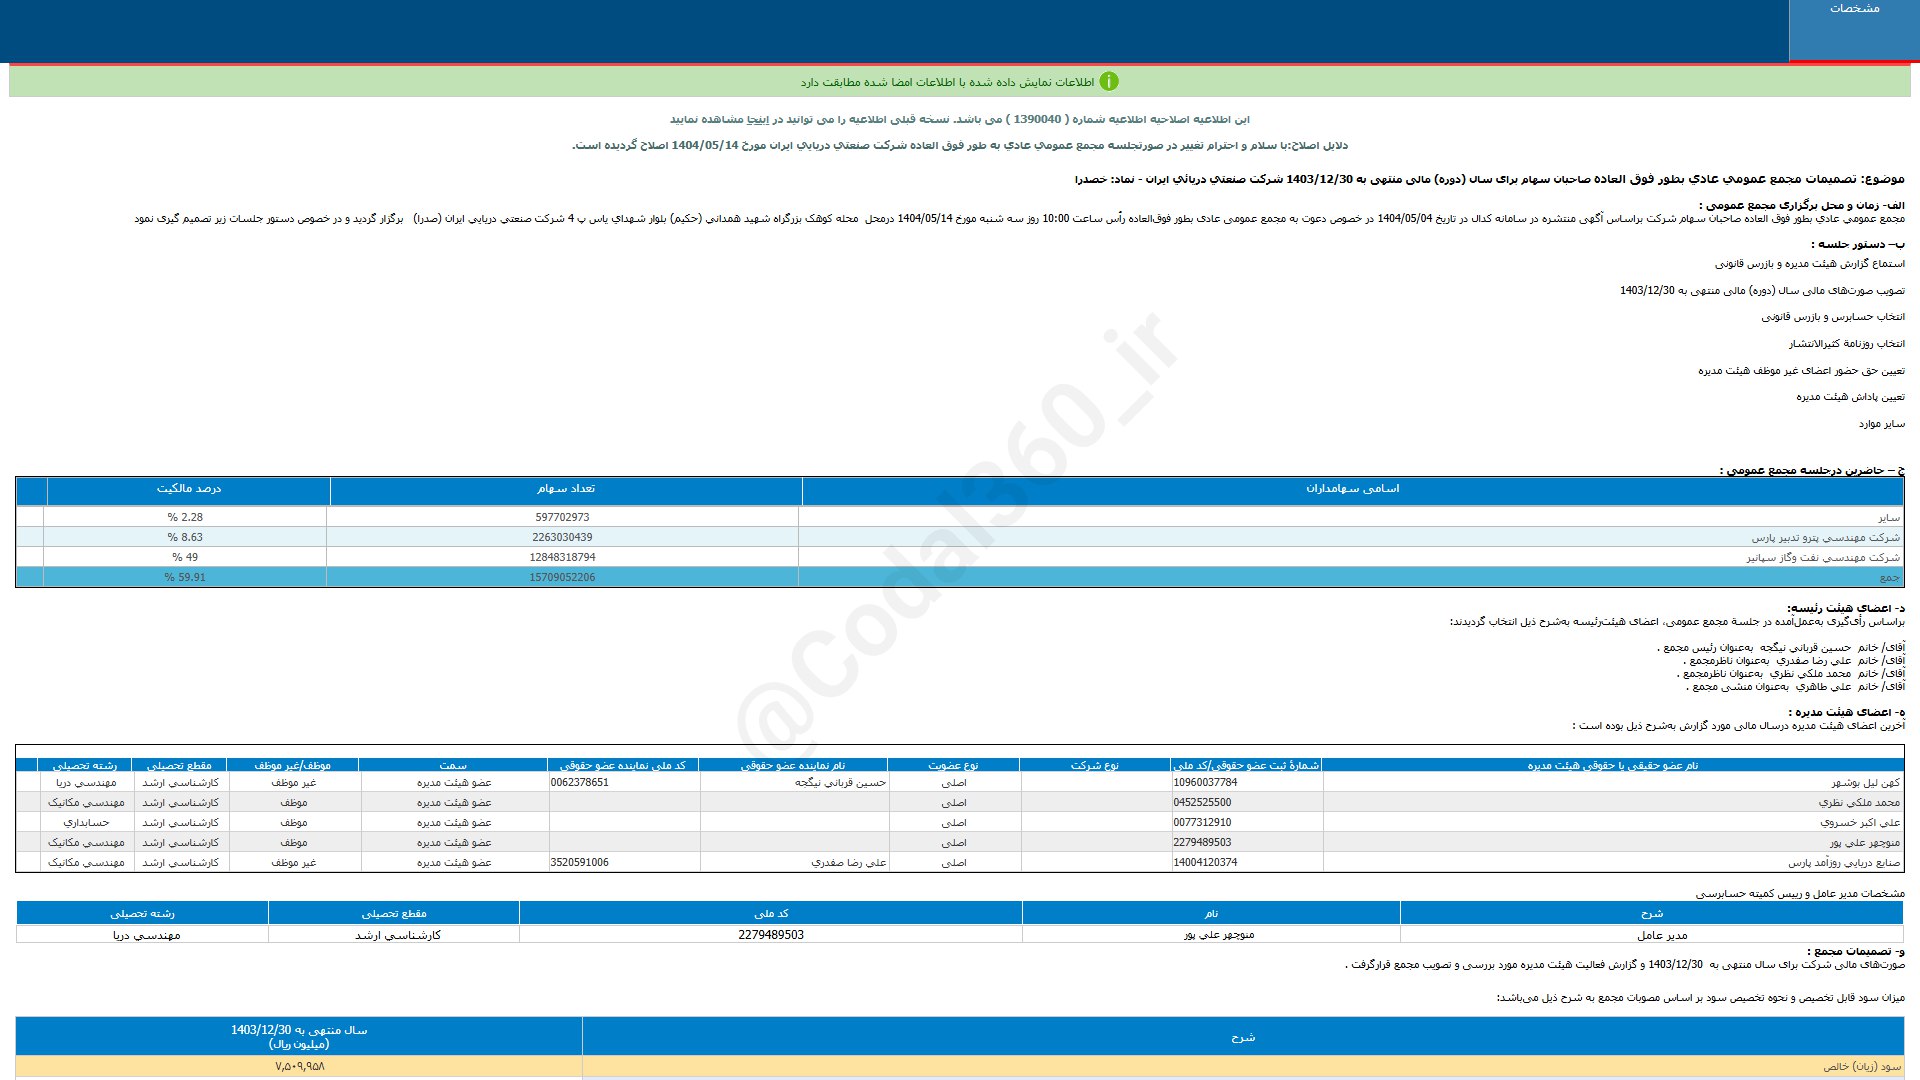This screenshot has height=1080, width=1920.
Task: Select شرکت مهندسي نفت وگاز سپانیر cell
Action: [1823, 558]
